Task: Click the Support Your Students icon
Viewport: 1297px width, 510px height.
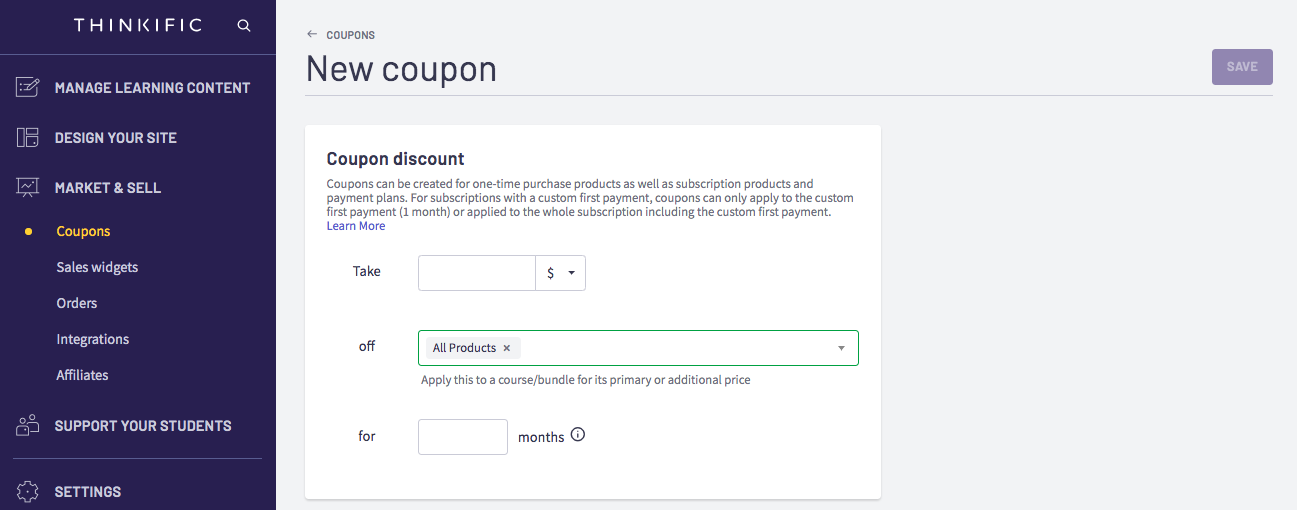Action: (x=28, y=425)
